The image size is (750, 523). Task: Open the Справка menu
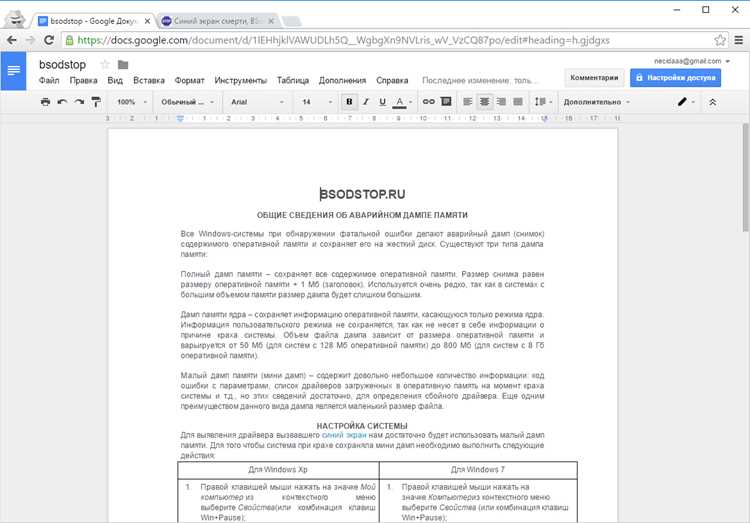392,80
